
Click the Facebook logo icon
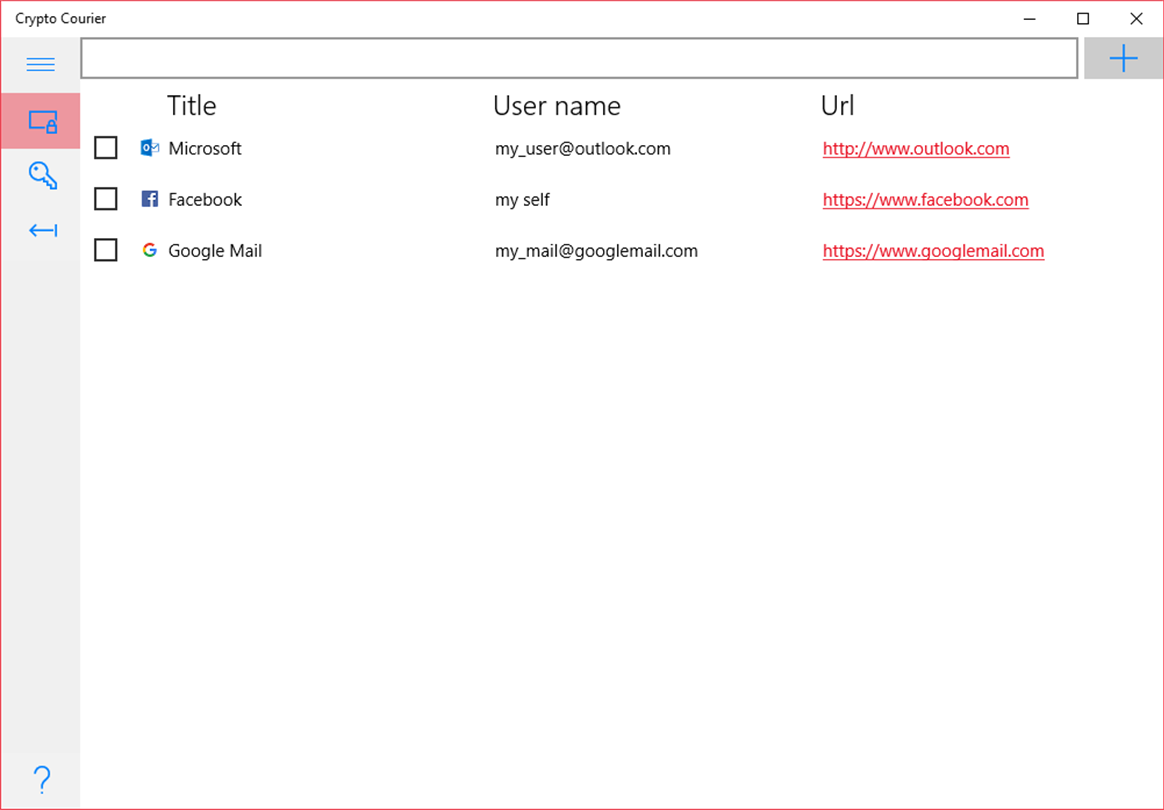click(x=150, y=199)
